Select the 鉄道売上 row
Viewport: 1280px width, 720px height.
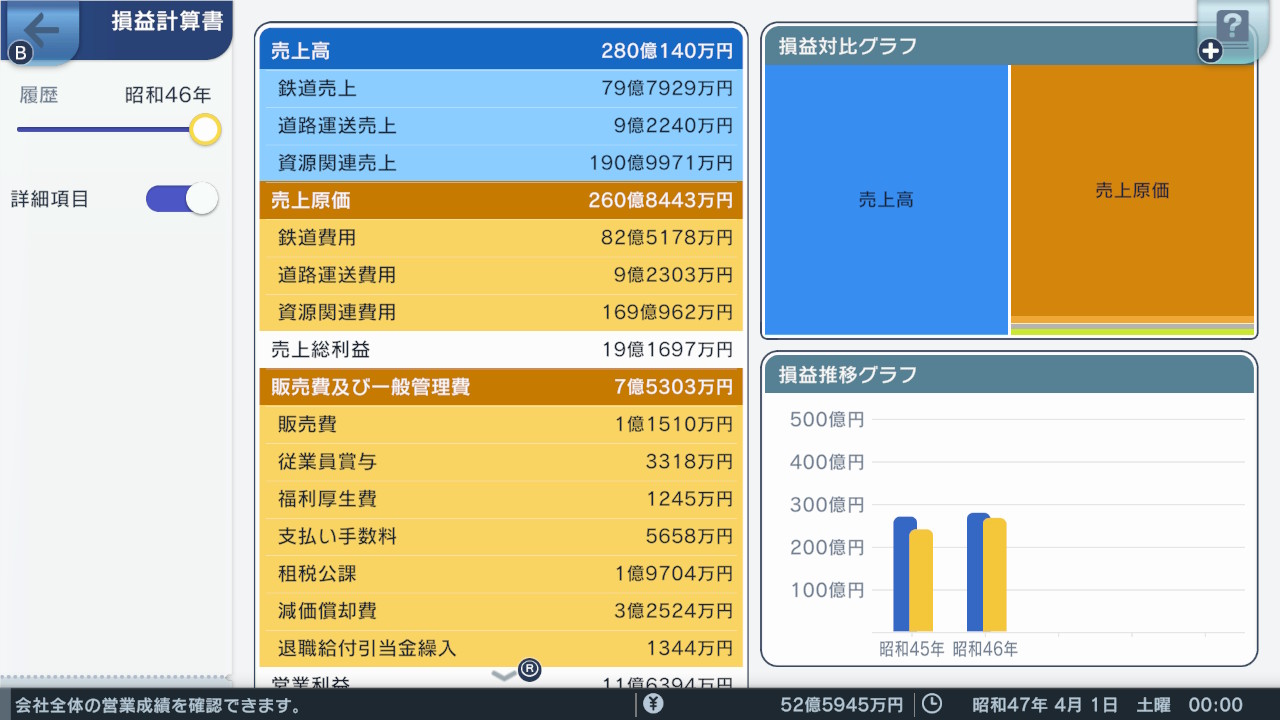(501, 88)
